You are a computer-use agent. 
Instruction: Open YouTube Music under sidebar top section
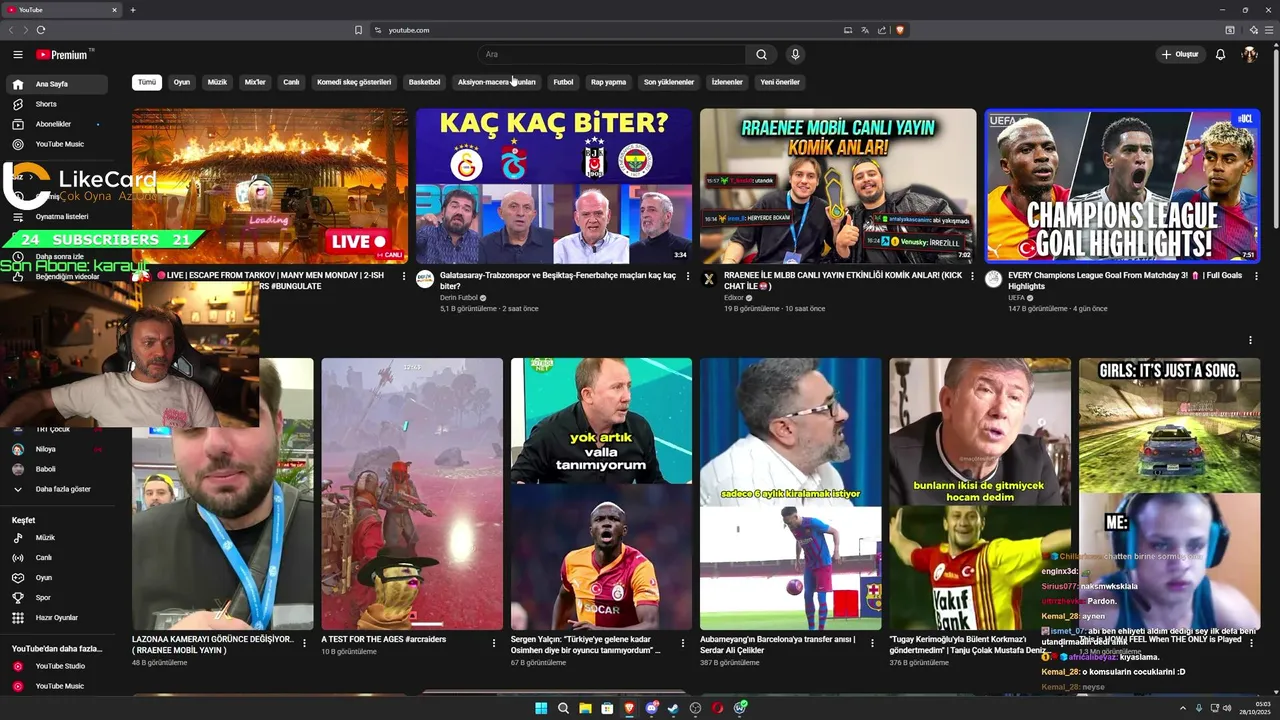[x=56, y=144]
